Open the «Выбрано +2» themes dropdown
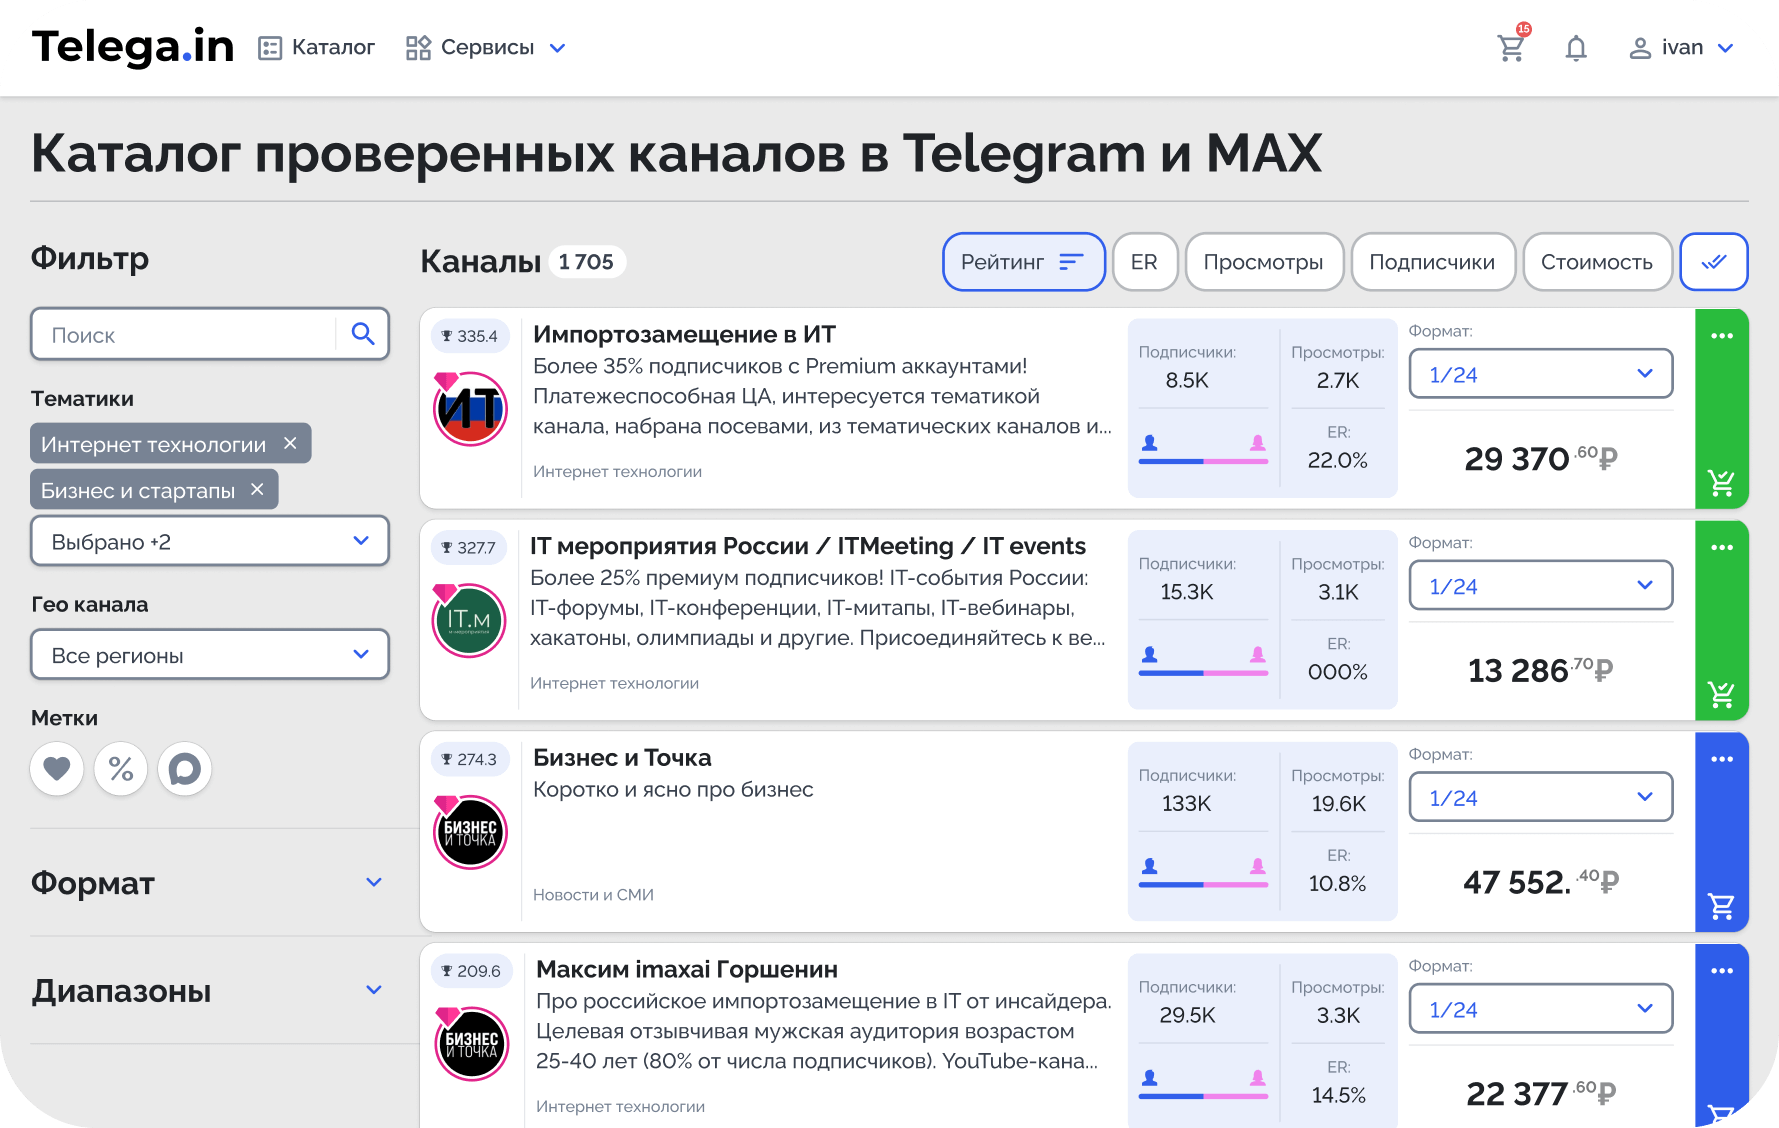 209,541
